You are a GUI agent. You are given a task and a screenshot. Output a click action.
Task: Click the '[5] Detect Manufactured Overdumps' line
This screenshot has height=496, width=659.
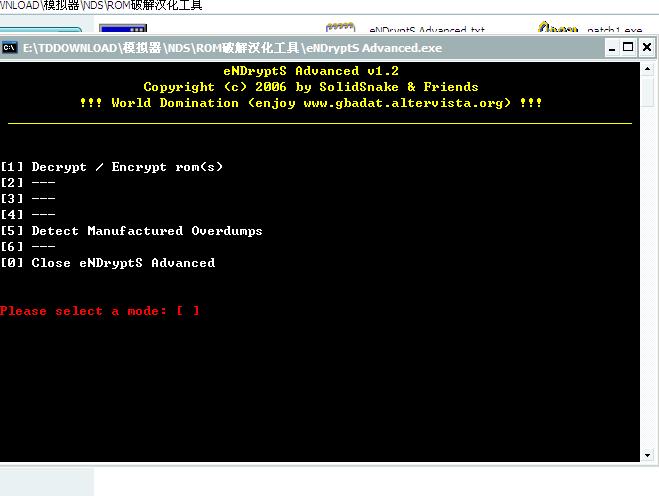click(131, 231)
